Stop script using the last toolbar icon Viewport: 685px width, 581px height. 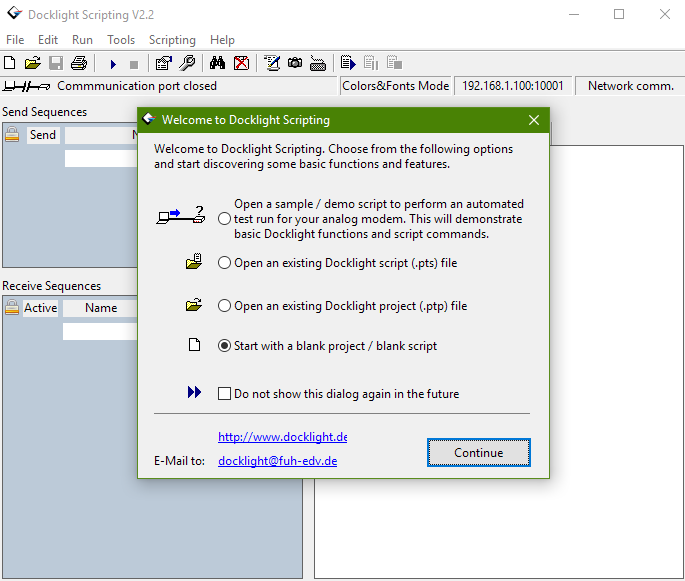point(394,62)
